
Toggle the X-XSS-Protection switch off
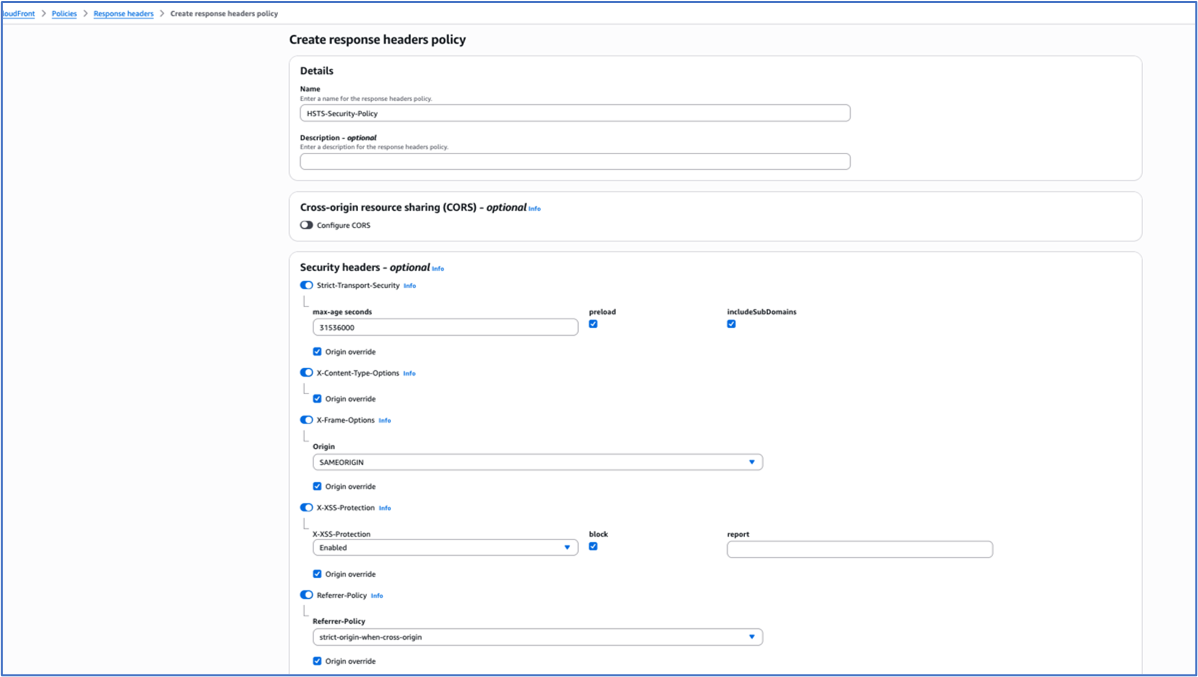[306, 507]
